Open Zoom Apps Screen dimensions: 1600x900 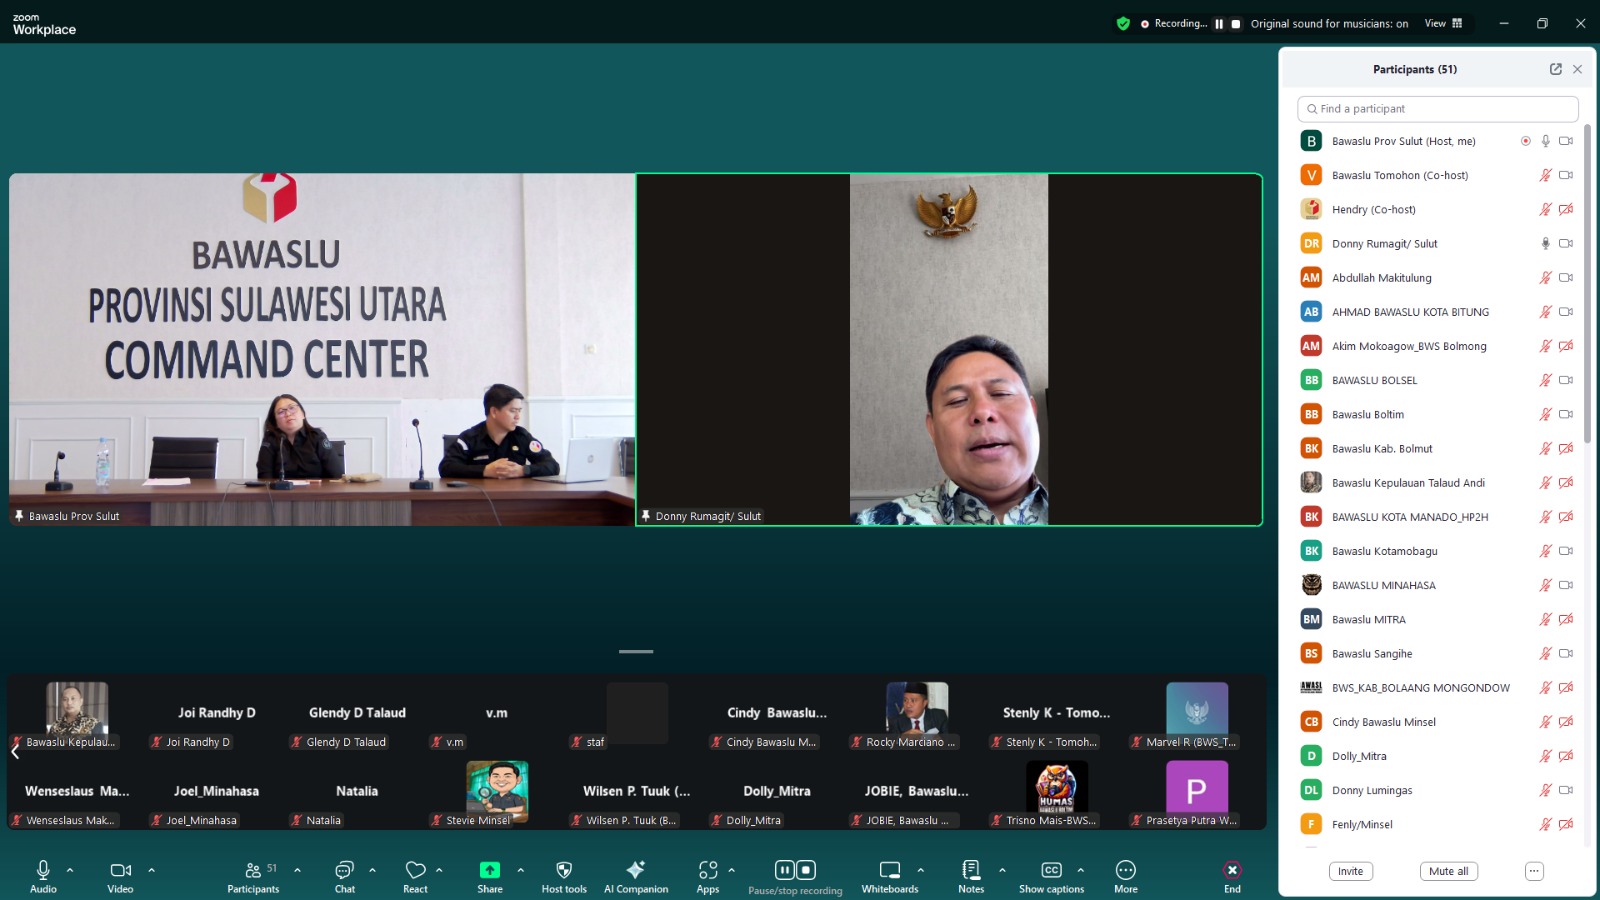[x=708, y=876]
